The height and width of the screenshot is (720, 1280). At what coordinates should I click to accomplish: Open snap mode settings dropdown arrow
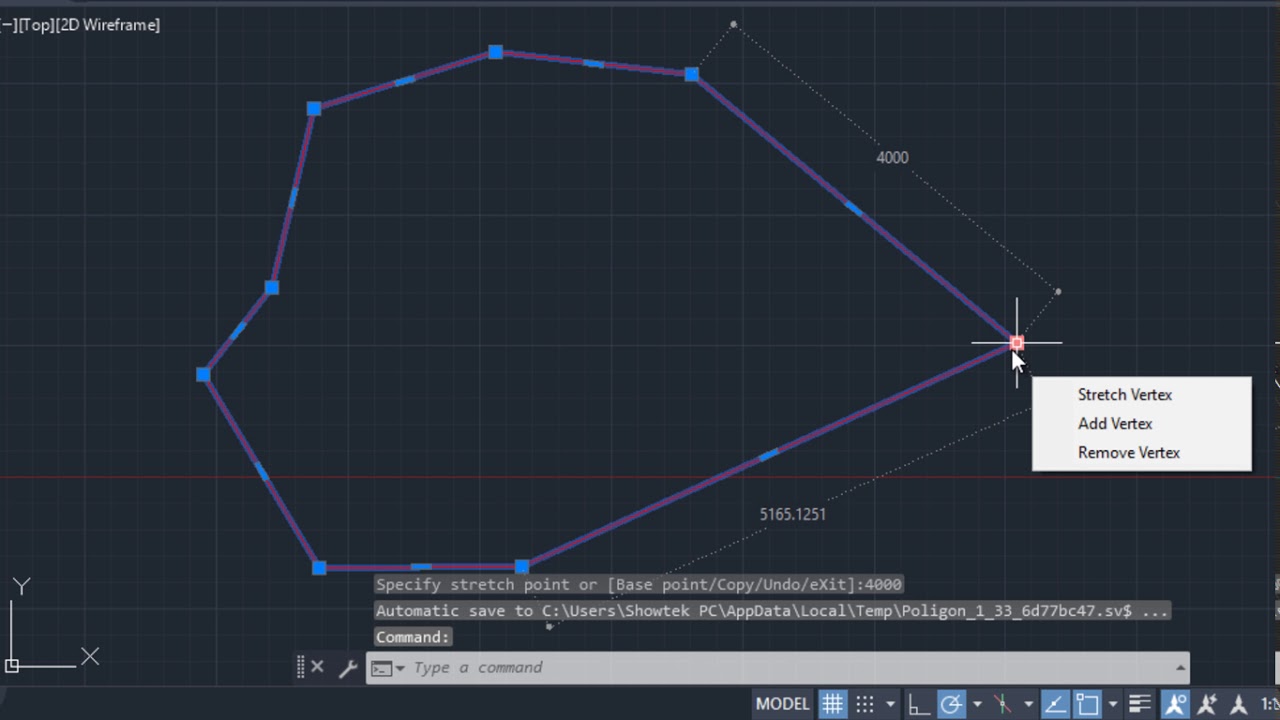point(890,704)
